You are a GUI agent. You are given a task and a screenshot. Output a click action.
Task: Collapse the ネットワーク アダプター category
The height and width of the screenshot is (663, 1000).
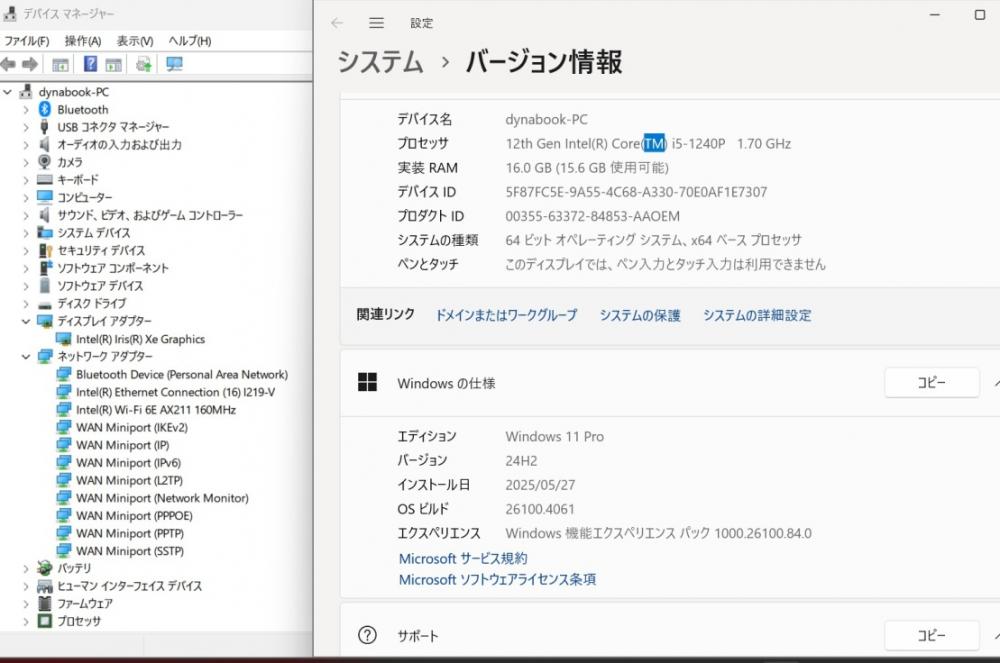pyautogui.click(x=26, y=356)
